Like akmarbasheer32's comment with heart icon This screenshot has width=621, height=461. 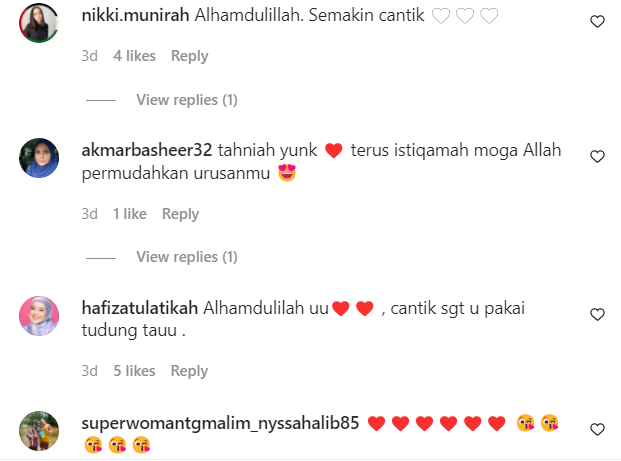(x=597, y=156)
